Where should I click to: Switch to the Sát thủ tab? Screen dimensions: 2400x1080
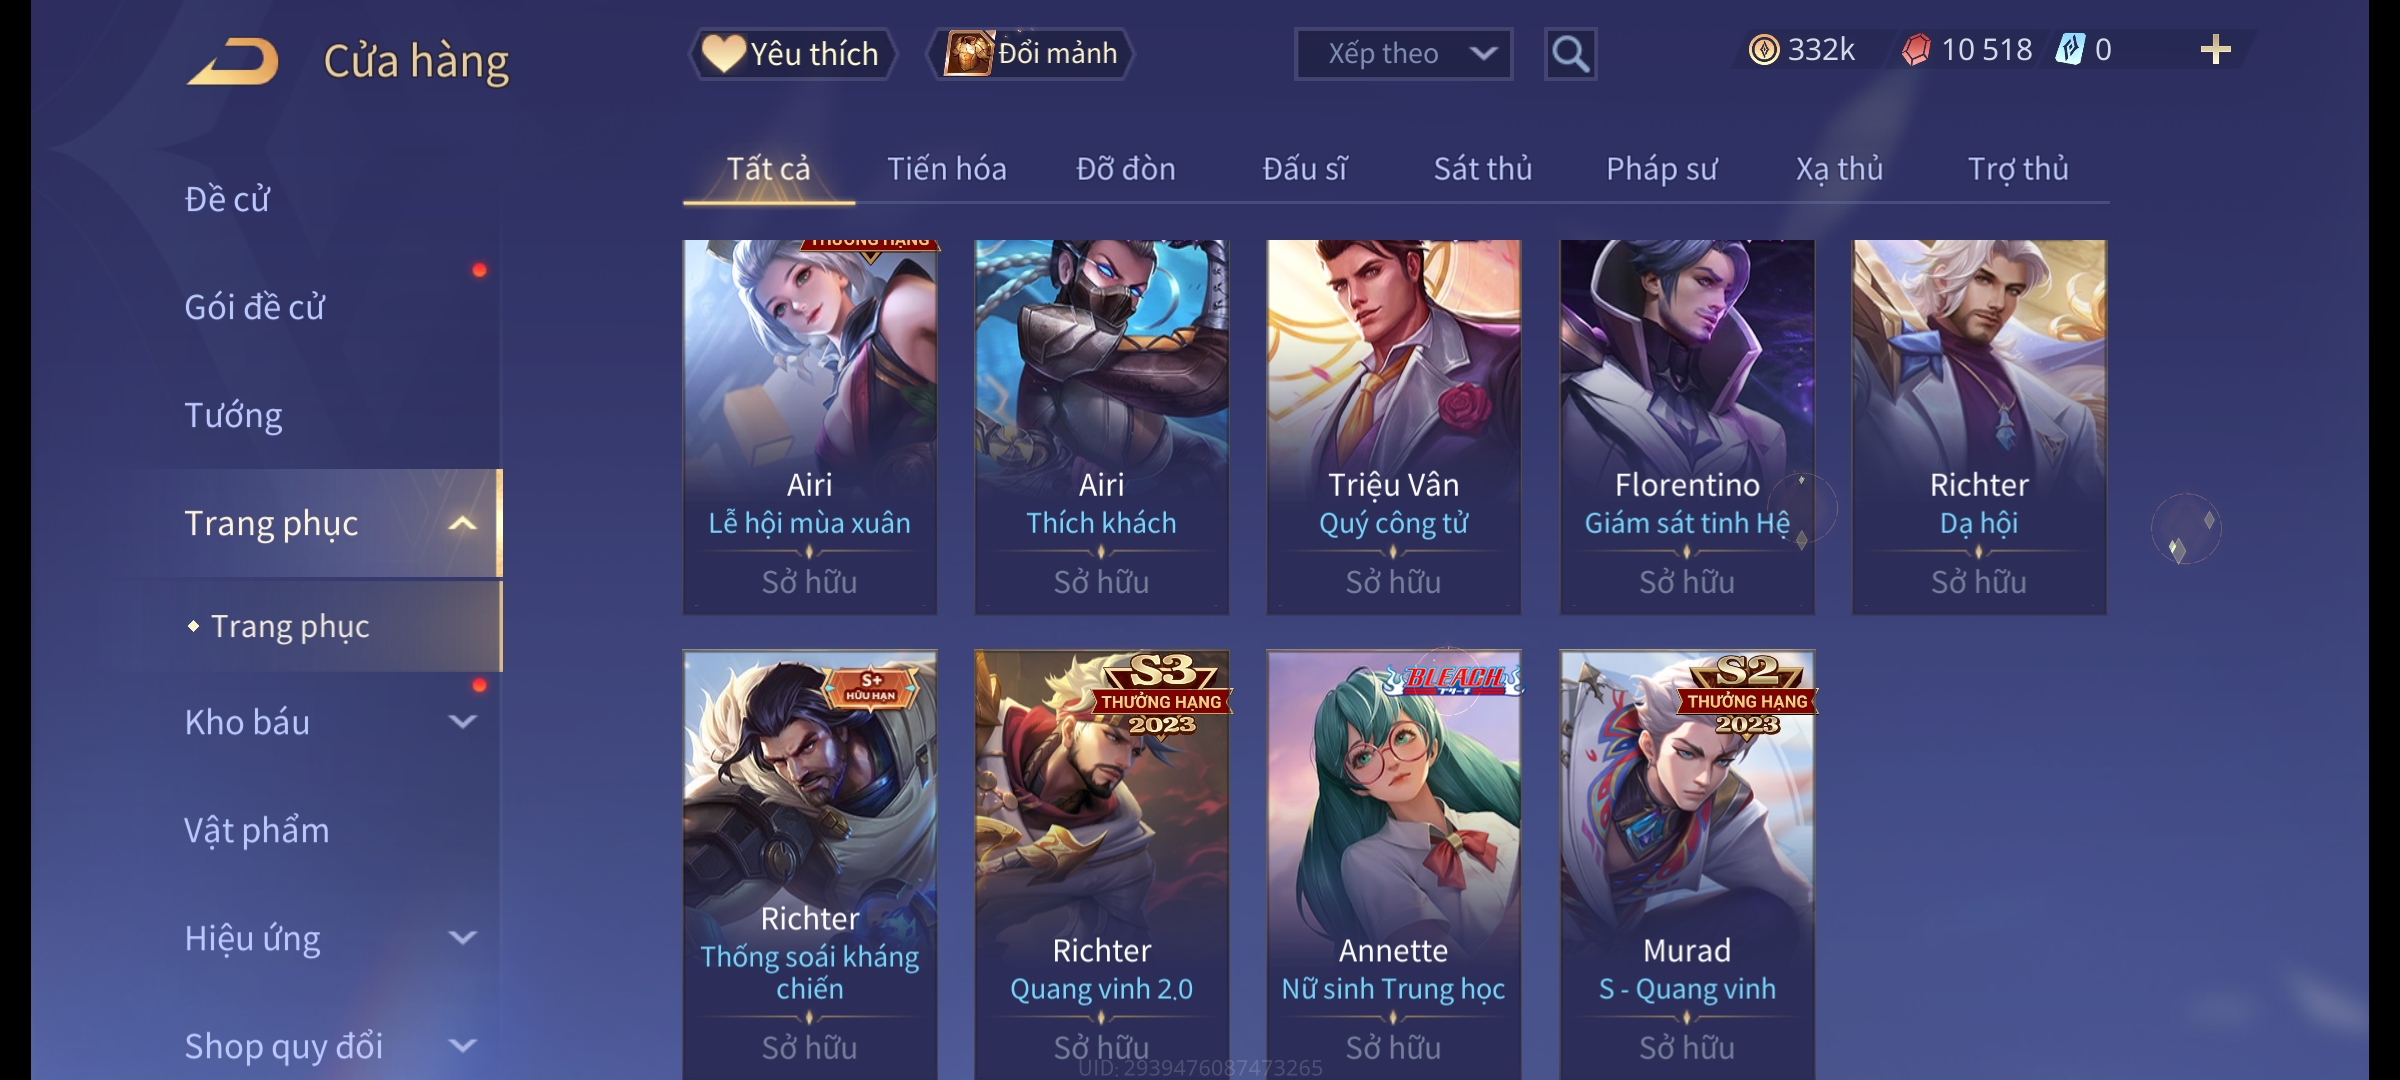[1483, 169]
